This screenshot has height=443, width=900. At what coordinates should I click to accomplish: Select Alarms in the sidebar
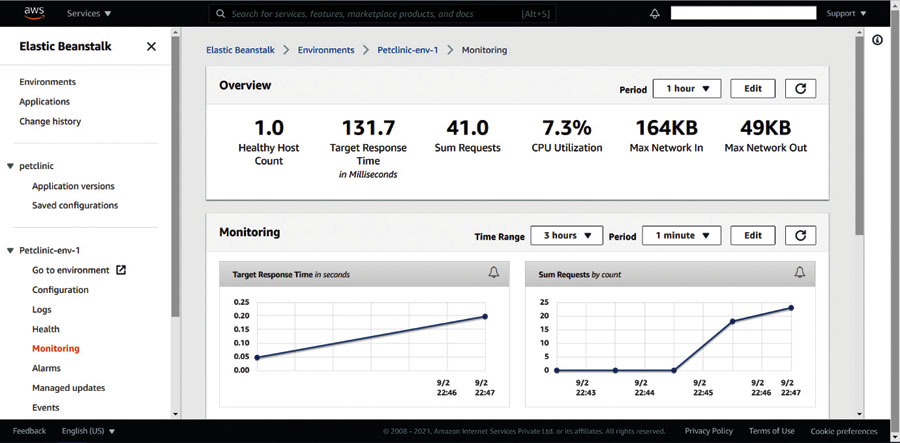click(46, 368)
